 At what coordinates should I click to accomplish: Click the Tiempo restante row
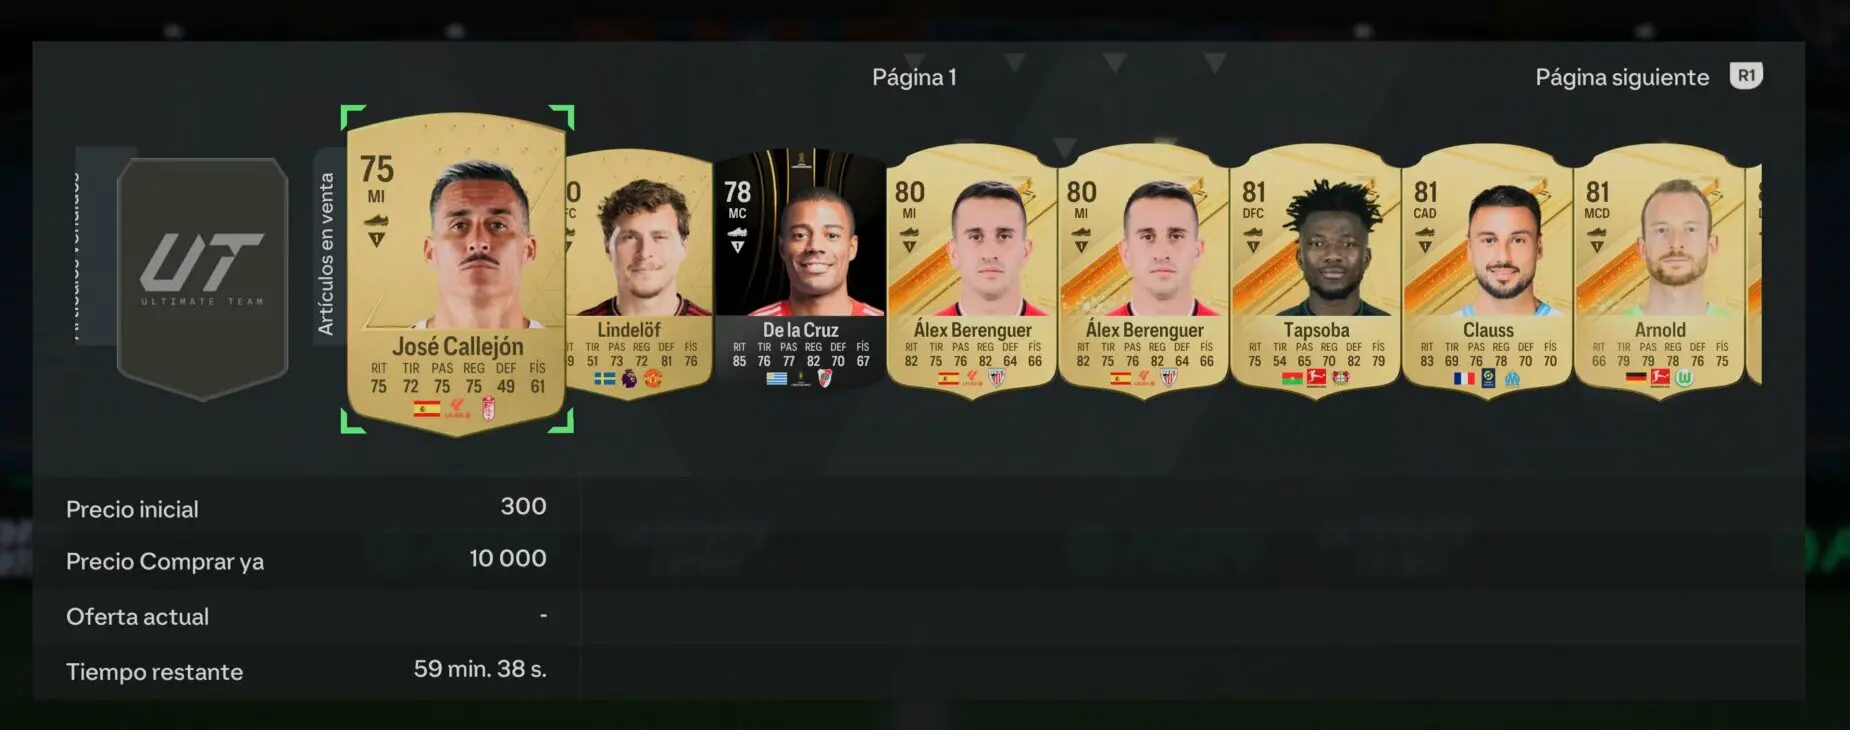pos(306,670)
